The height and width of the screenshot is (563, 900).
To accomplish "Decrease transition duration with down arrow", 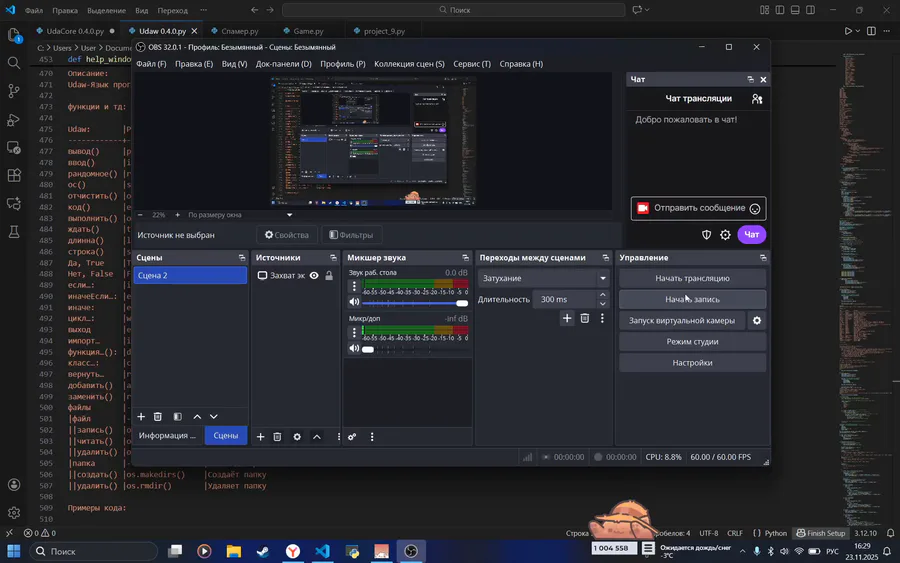I will tap(603, 304).
